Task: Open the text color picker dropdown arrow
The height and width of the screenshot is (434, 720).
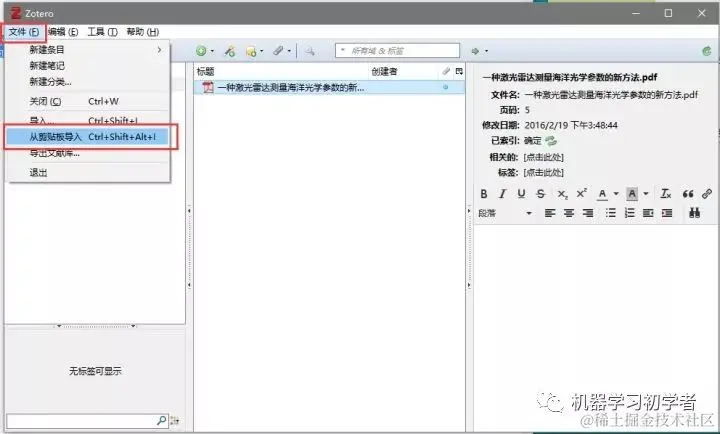Action: tap(616, 194)
